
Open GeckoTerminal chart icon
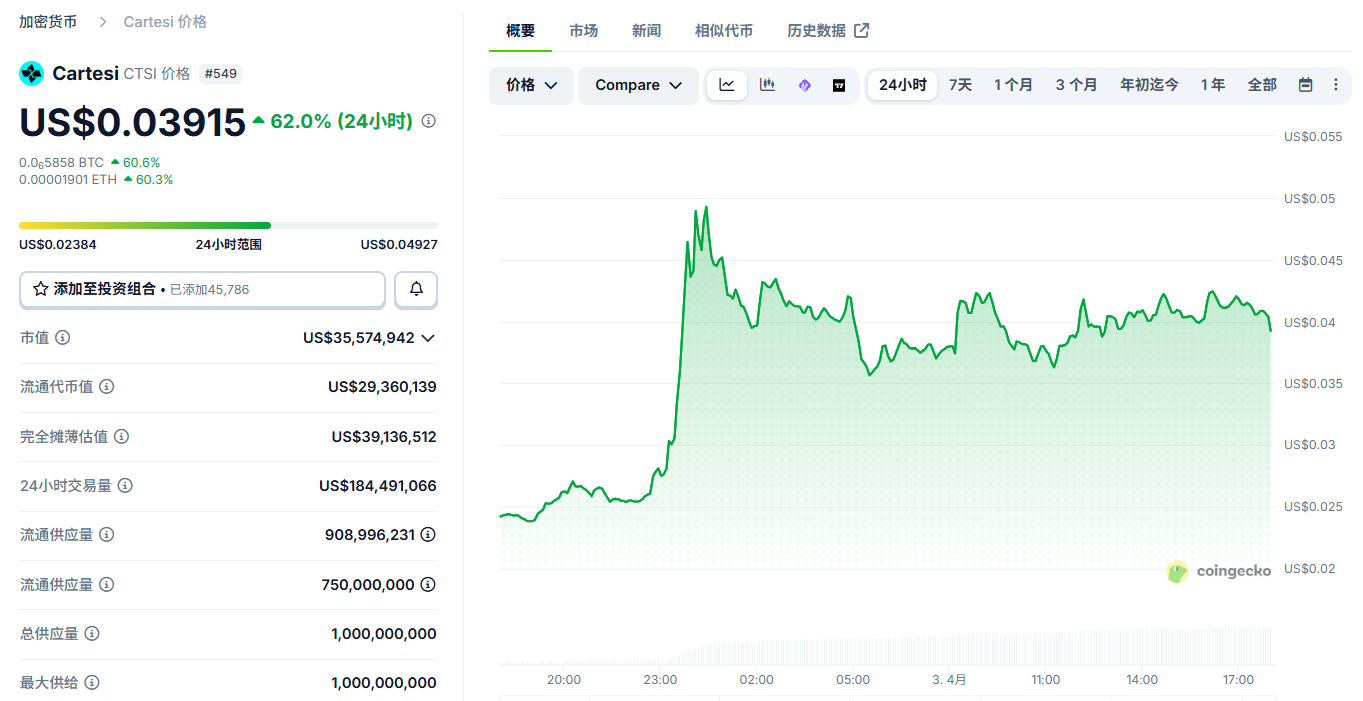pos(804,85)
